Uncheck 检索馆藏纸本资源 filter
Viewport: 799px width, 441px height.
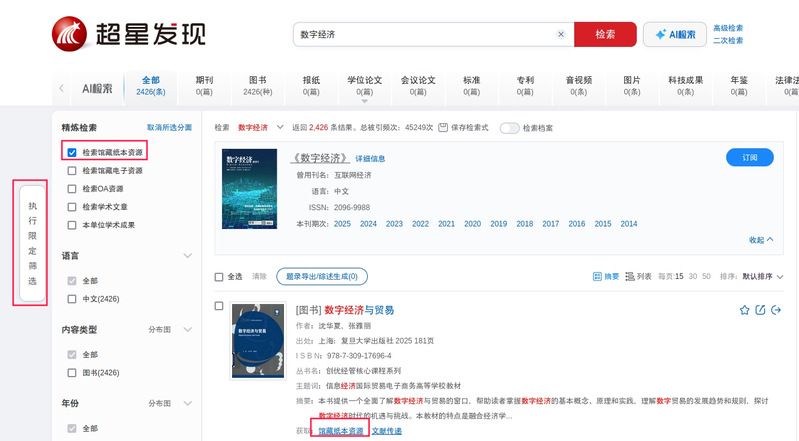coord(72,153)
